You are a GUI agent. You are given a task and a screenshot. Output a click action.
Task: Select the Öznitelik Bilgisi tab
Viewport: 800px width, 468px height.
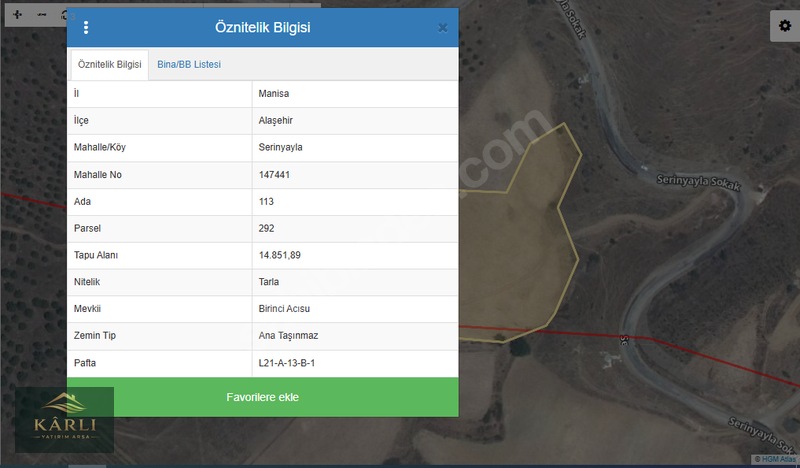[x=109, y=65]
